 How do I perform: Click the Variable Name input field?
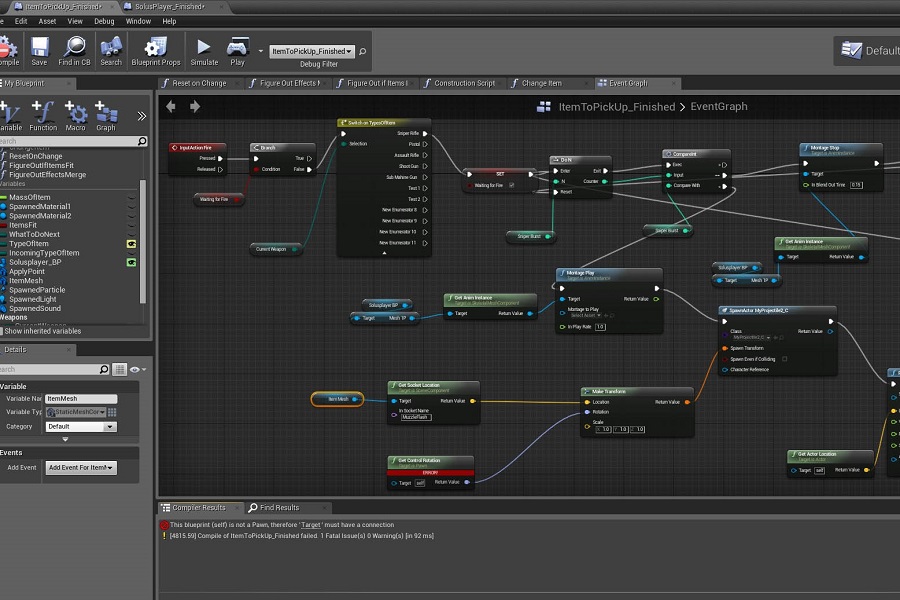[81, 399]
